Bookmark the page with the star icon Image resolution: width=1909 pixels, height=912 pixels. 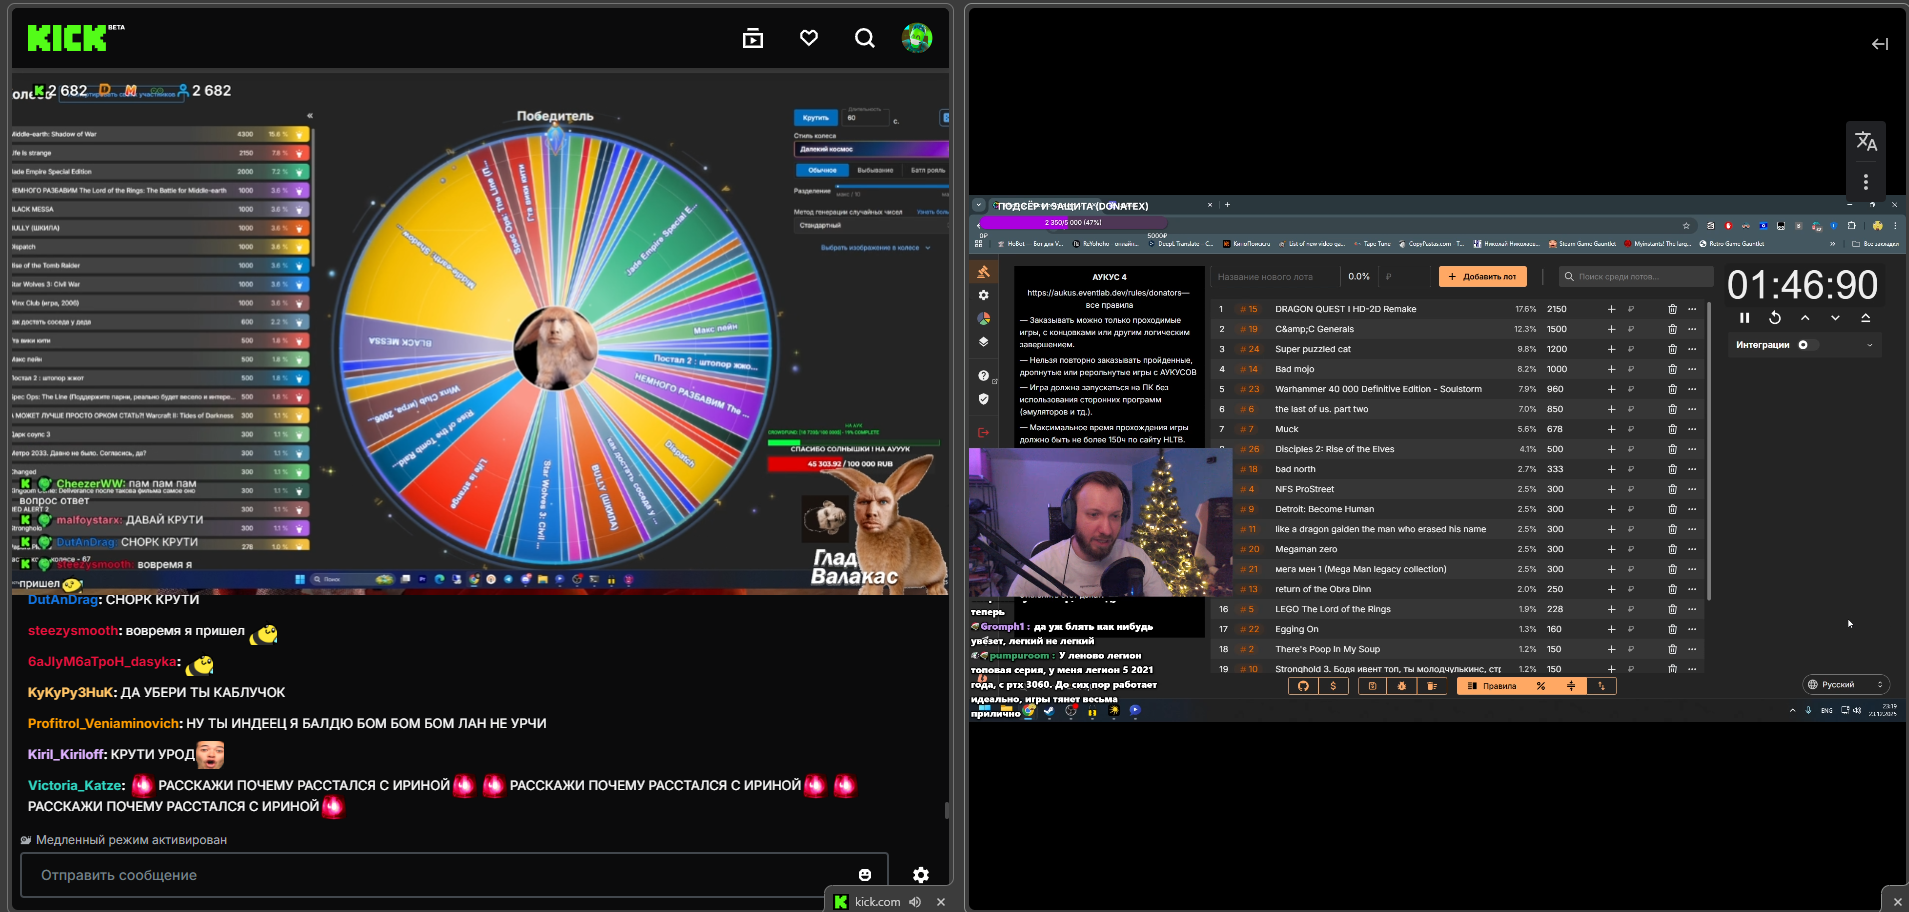click(x=1686, y=225)
